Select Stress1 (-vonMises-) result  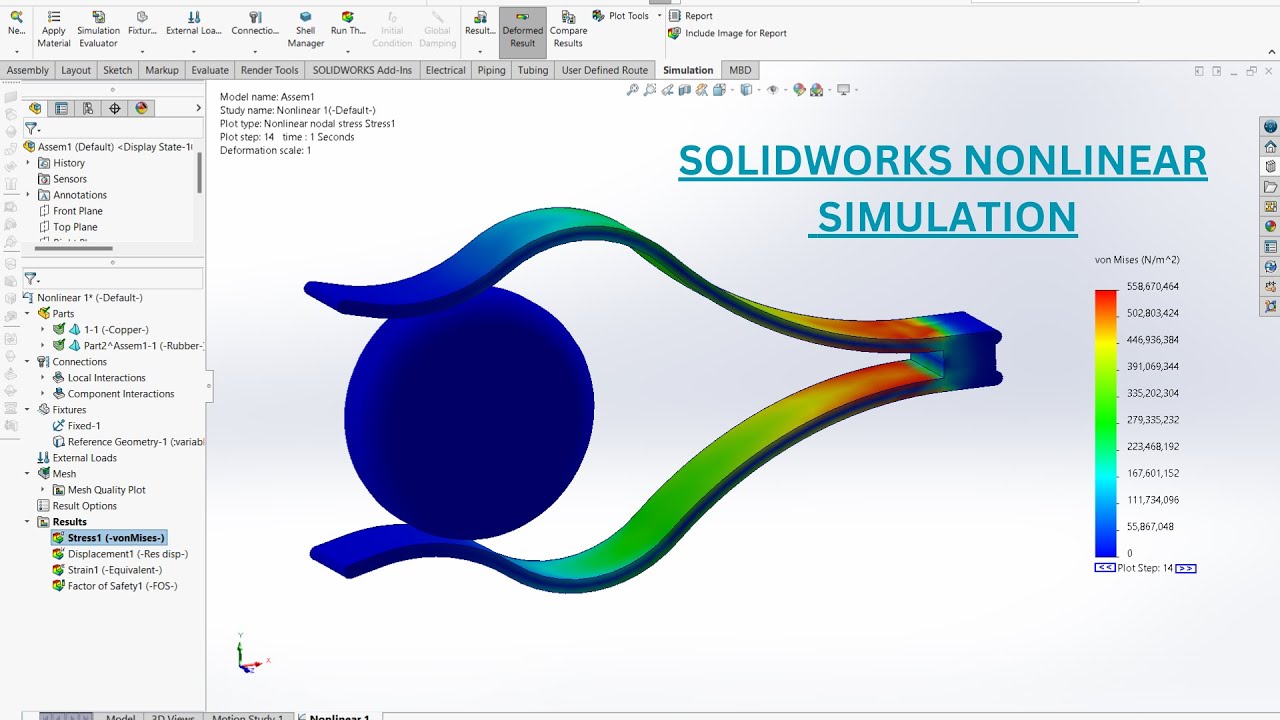click(x=109, y=538)
